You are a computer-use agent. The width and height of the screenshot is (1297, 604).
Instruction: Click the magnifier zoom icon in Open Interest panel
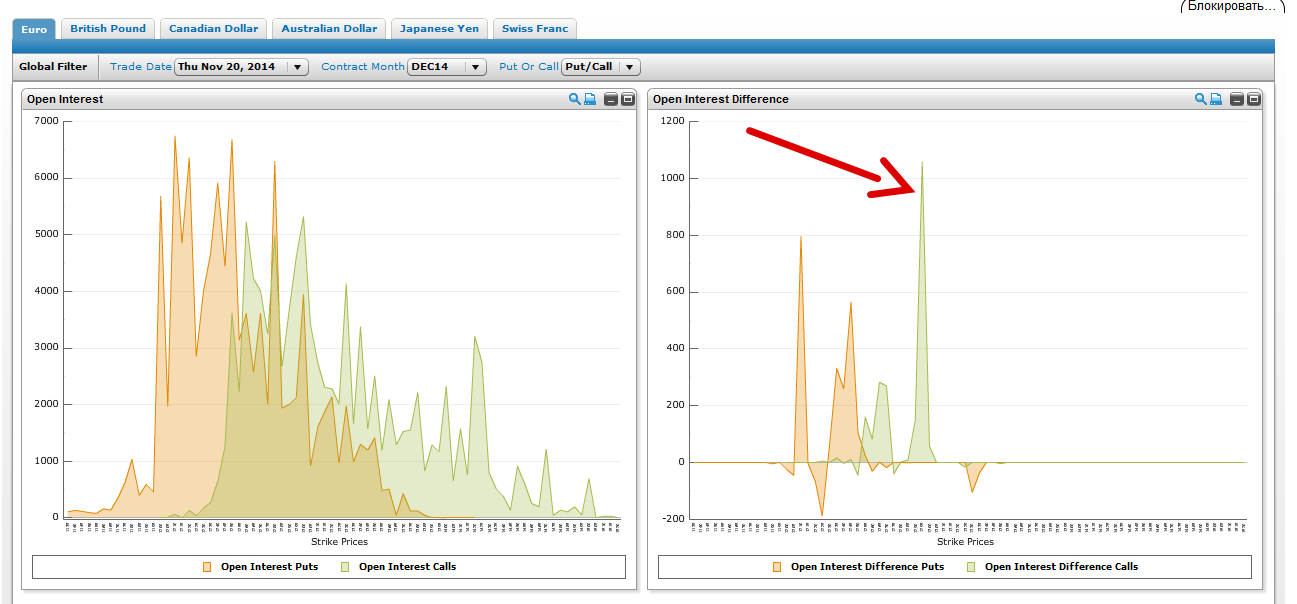[575, 99]
